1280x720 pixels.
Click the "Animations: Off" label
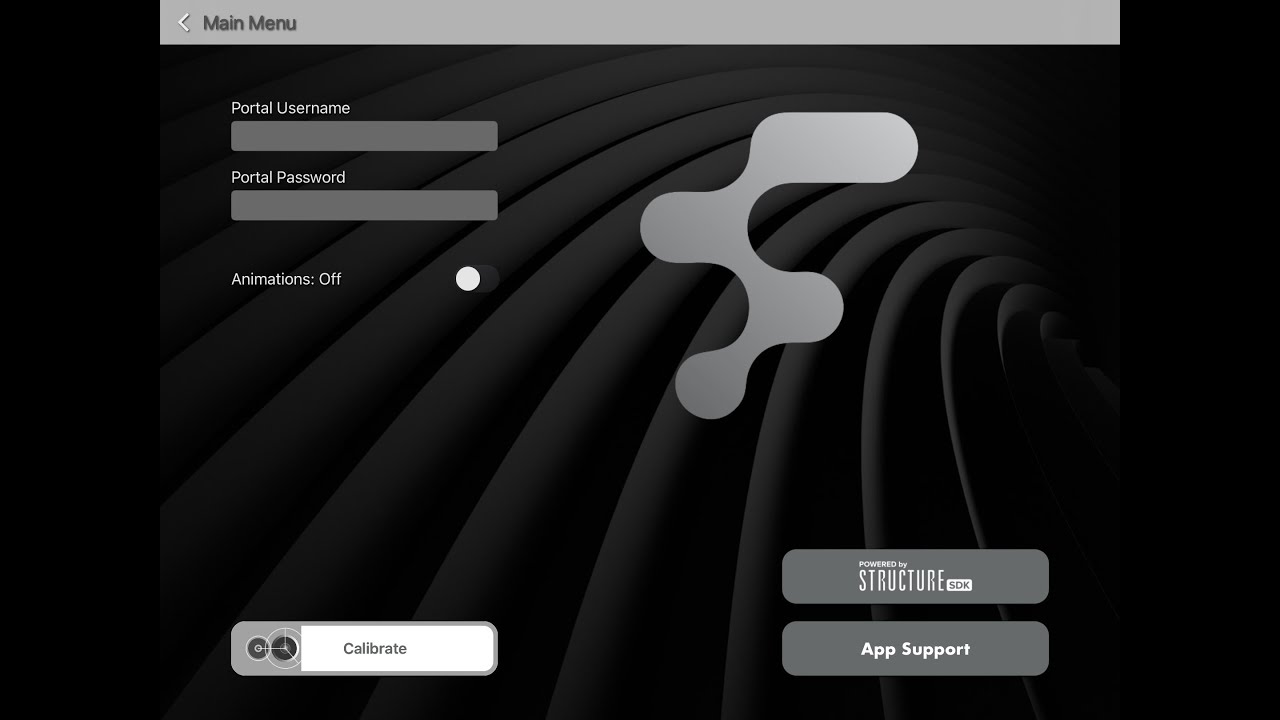pos(286,279)
